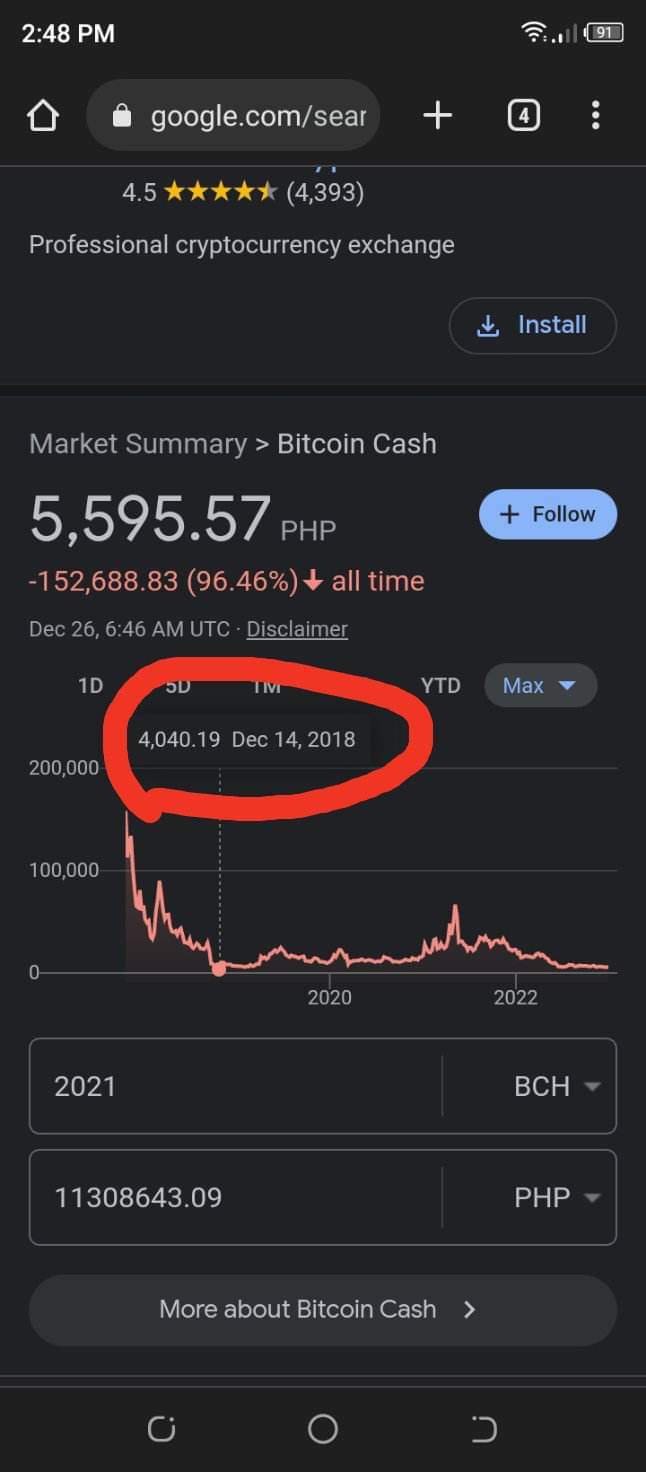Tap the Android back navigation icon
Screen dimensions: 646x1472
(484, 1429)
